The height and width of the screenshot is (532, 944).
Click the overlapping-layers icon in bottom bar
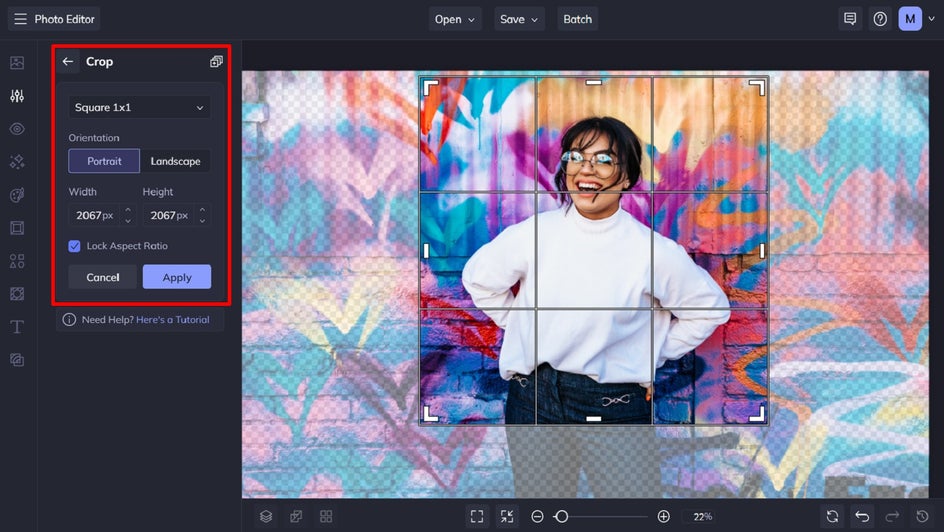[x=296, y=516]
